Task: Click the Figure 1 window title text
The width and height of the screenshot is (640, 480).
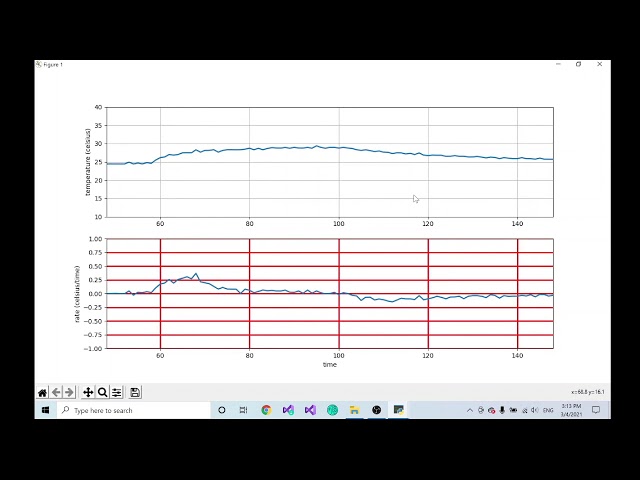Action: 53,64
